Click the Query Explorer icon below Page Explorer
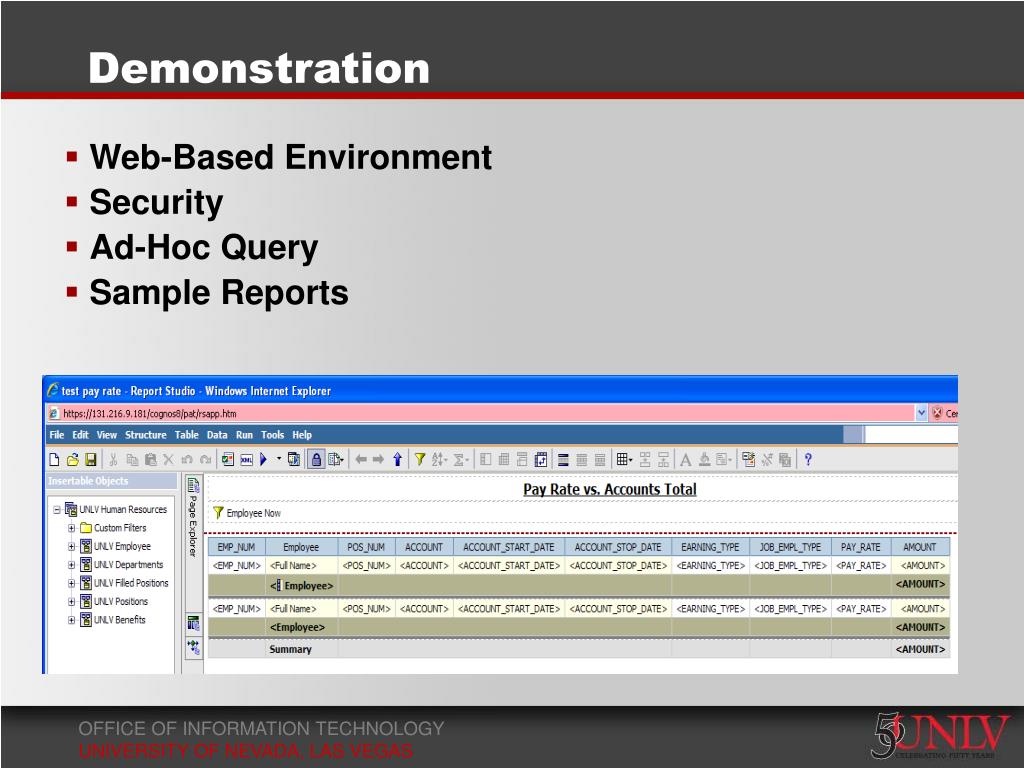The width and height of the screenshot is (1024, 768). point(193,623)
